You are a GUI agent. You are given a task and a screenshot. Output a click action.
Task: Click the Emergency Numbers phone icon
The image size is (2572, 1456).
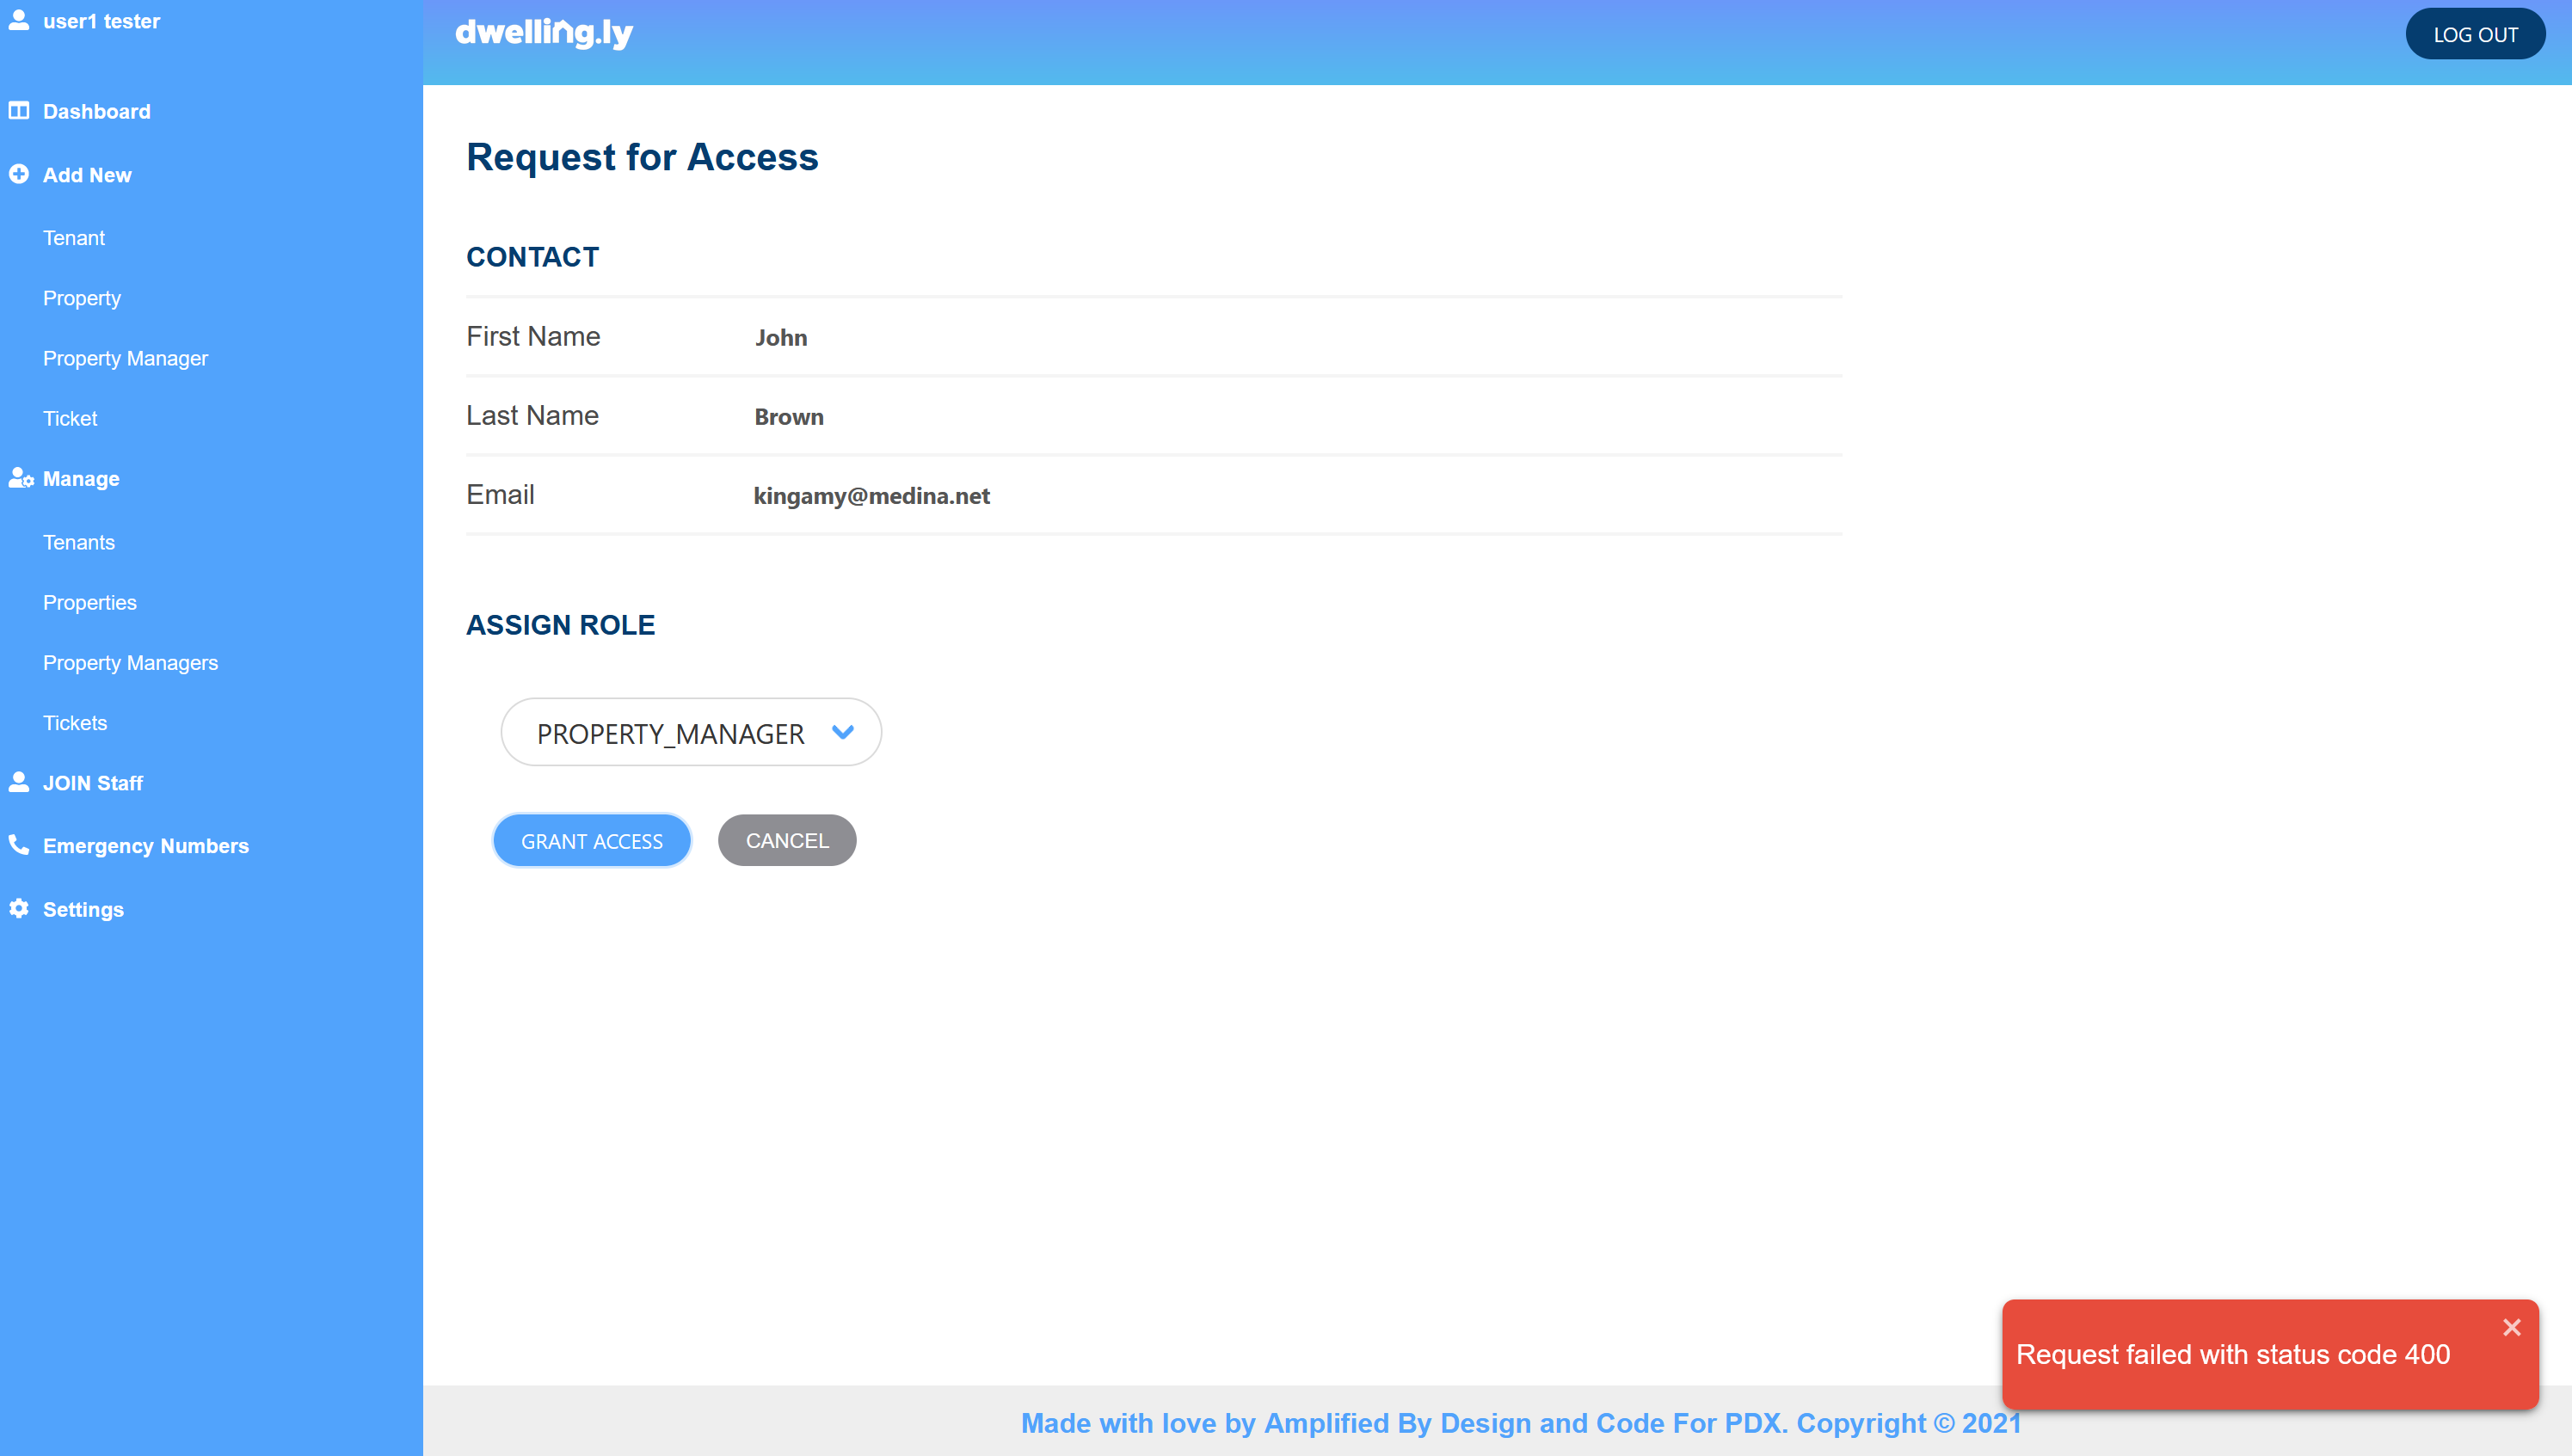tap(19, 845)
